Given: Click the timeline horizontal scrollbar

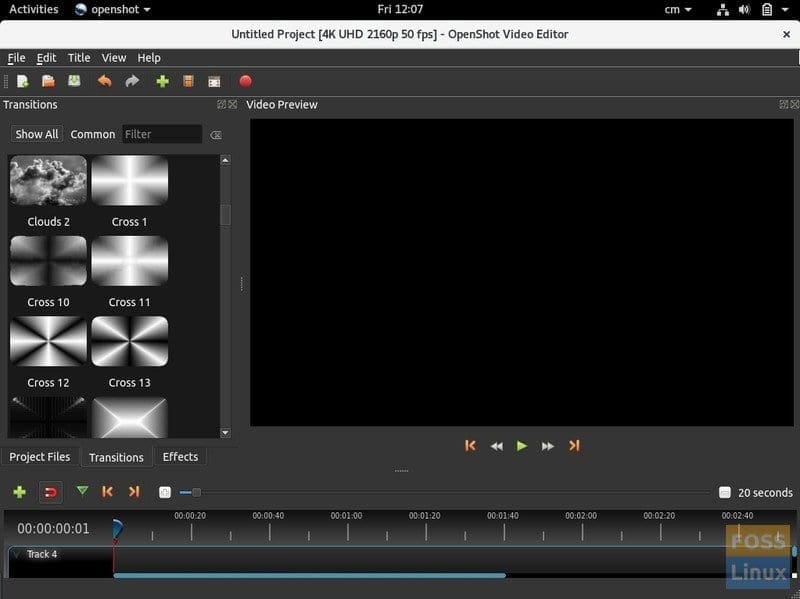Looking at the screenshot, I should (309, 576).
